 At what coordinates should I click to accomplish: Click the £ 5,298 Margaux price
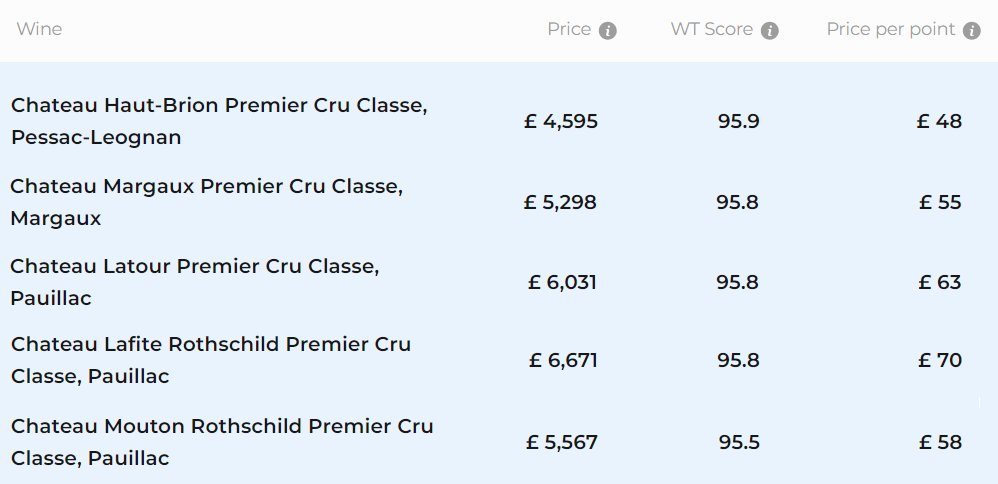pos(560,202)
